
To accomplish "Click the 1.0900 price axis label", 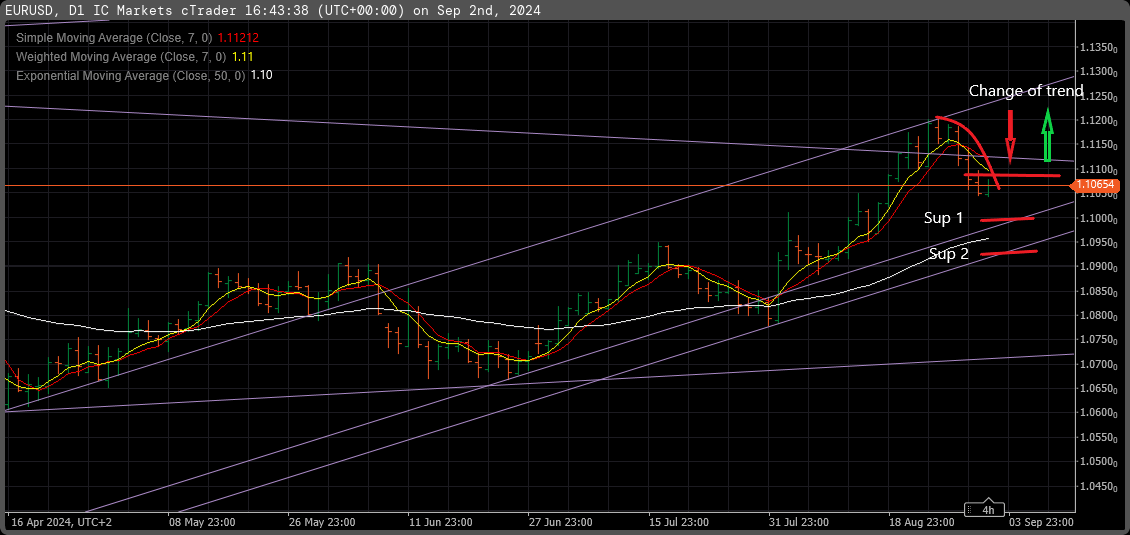I will point(1097,267).
